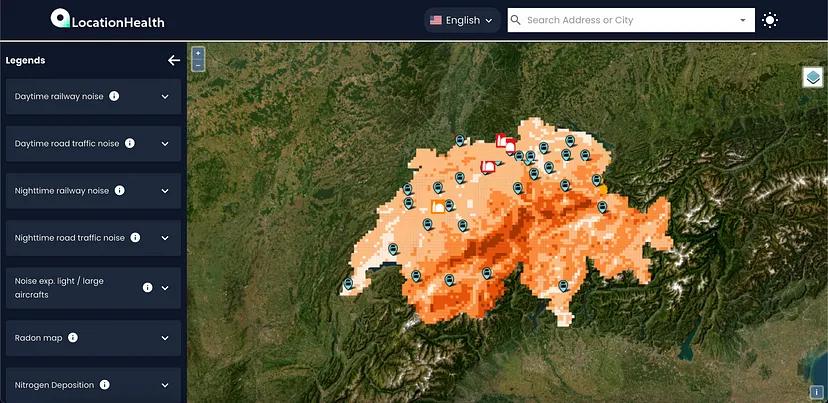Image resolution: width=828 pixels, height=403 pixels.
Task: Expand Noise exp. light / large aircrafts chevron
Action: (x=165, y=288)
